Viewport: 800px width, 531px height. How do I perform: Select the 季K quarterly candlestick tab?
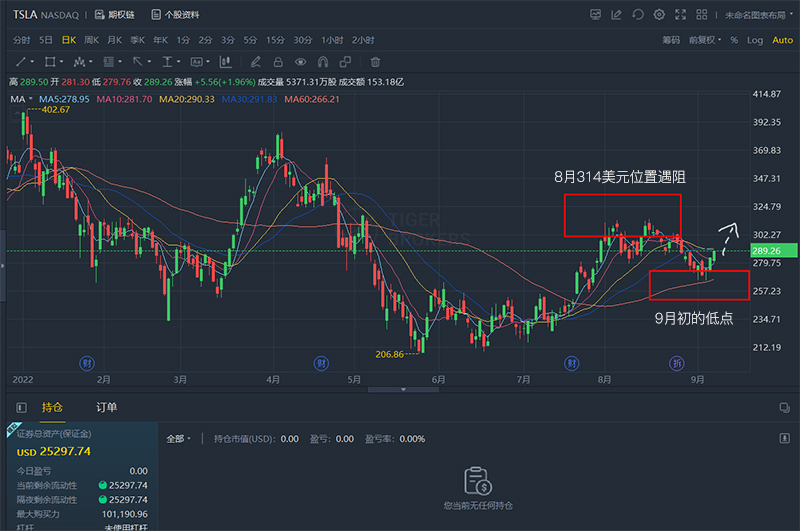pyautogui.click(x=138, y=40)
